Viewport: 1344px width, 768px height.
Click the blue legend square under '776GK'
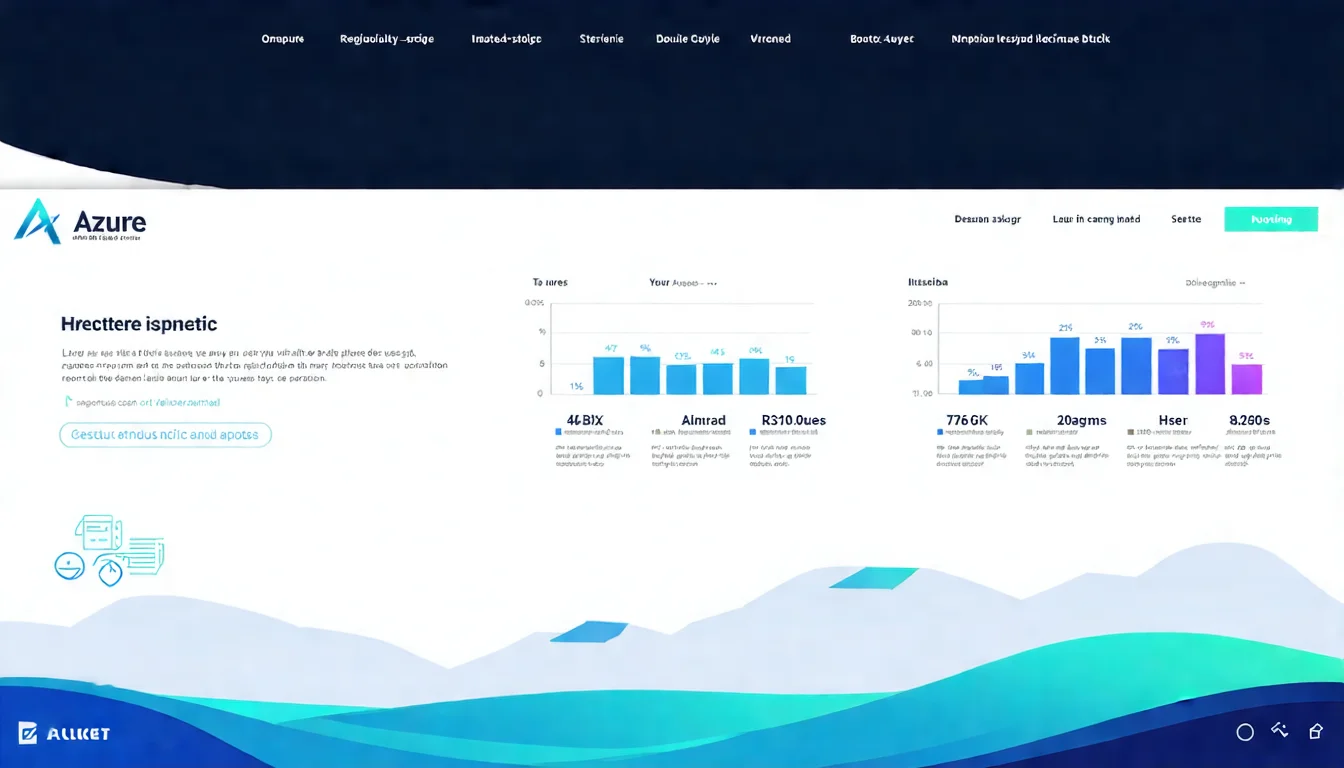pyautogui.click(x=940, y=432)
